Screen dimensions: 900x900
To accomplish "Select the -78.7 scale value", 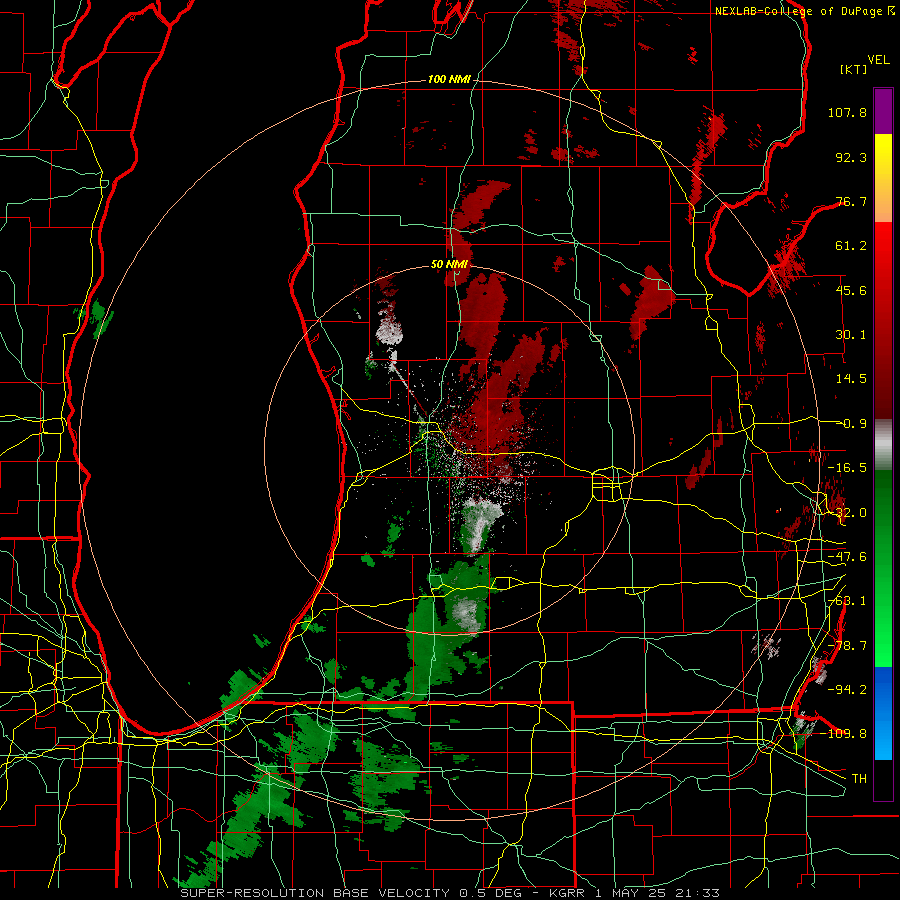I will [x=847, y=646].
